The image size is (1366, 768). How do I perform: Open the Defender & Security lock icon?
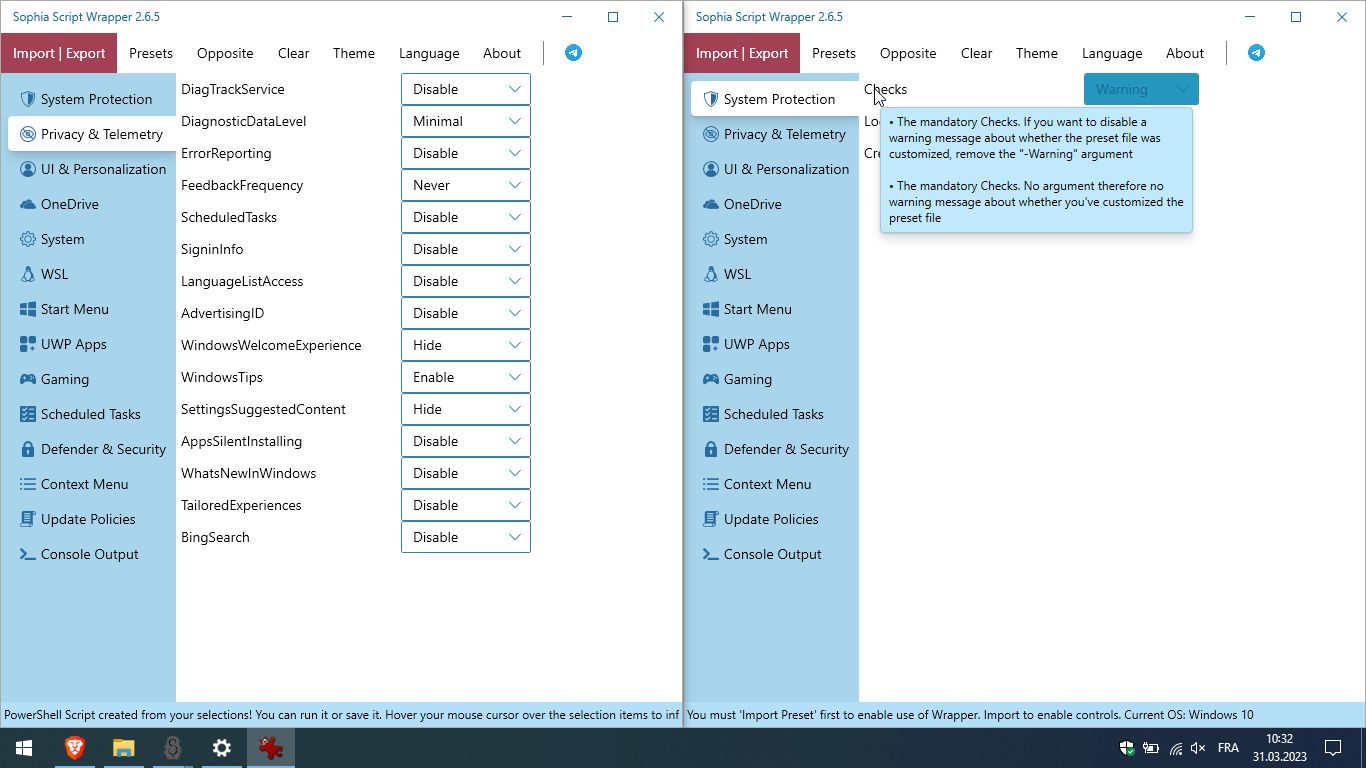click(28, 449)
